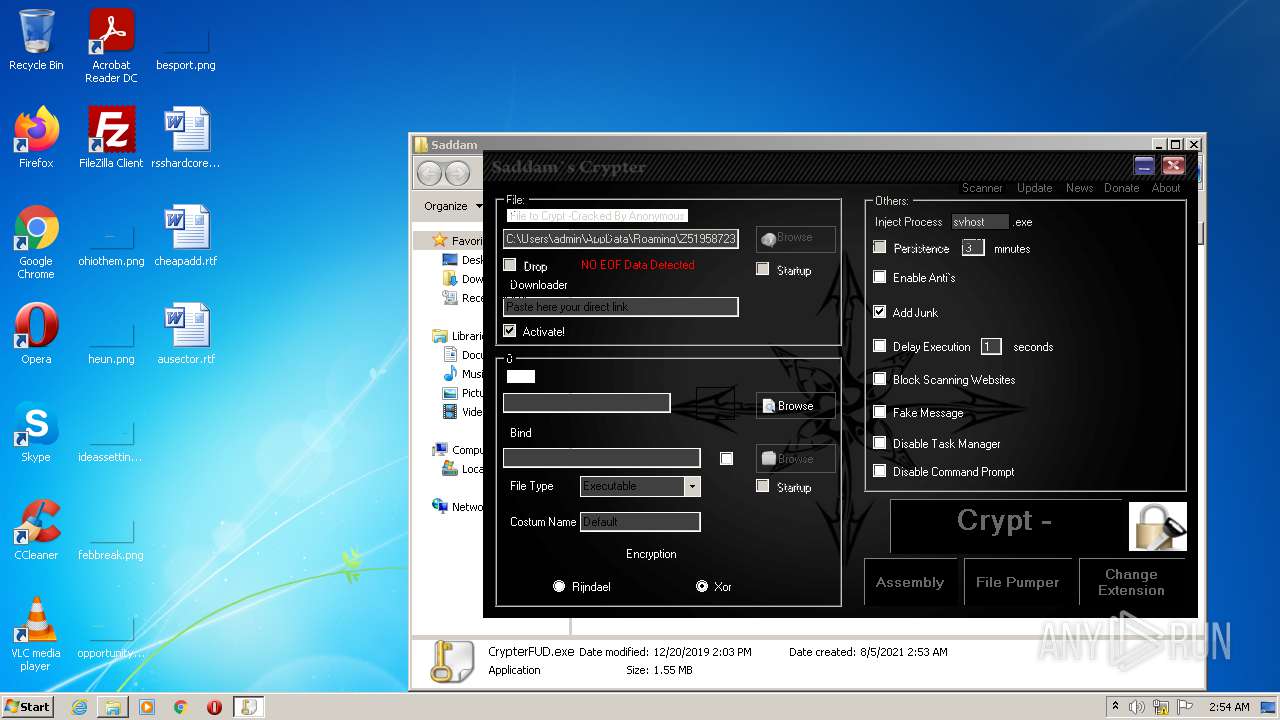This screenshot has height=720, width=1280.
Task: Click the Persistence minutes value box
Action: (972, 248)
